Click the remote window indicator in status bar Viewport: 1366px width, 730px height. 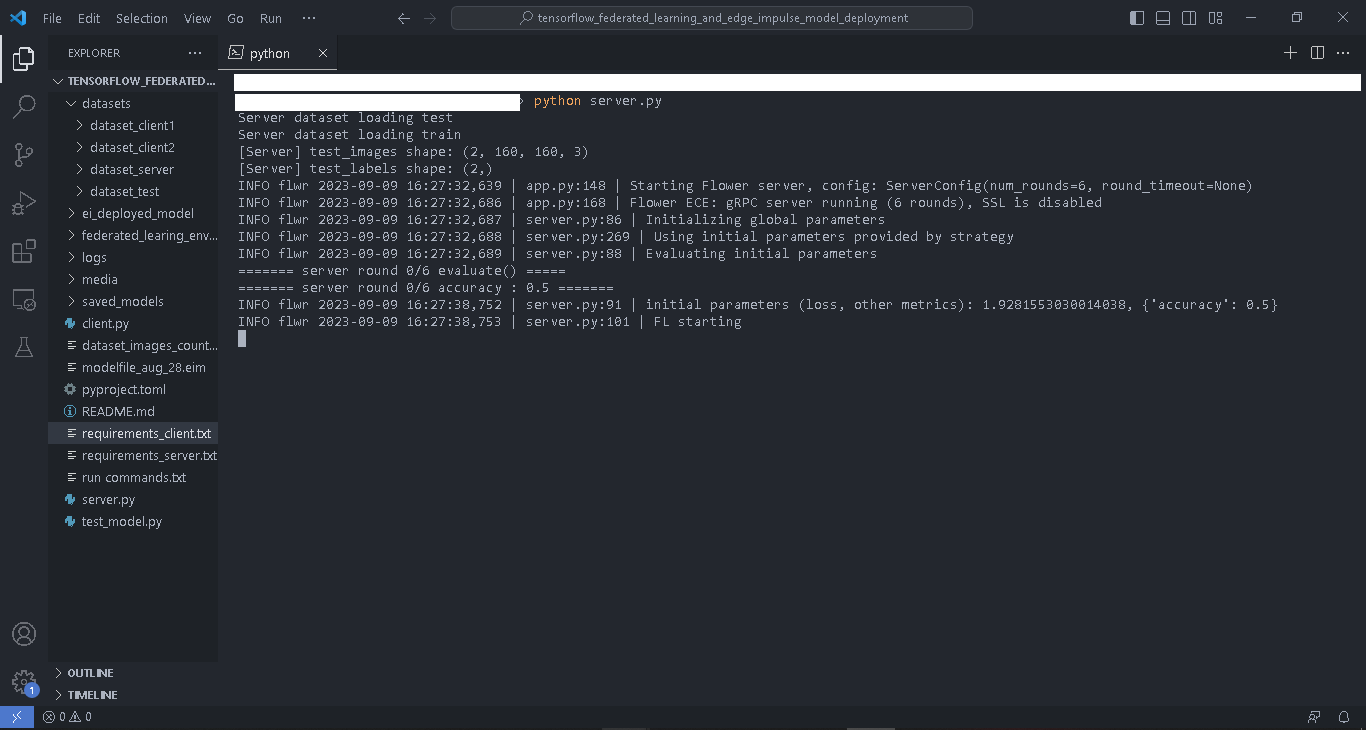17,717
